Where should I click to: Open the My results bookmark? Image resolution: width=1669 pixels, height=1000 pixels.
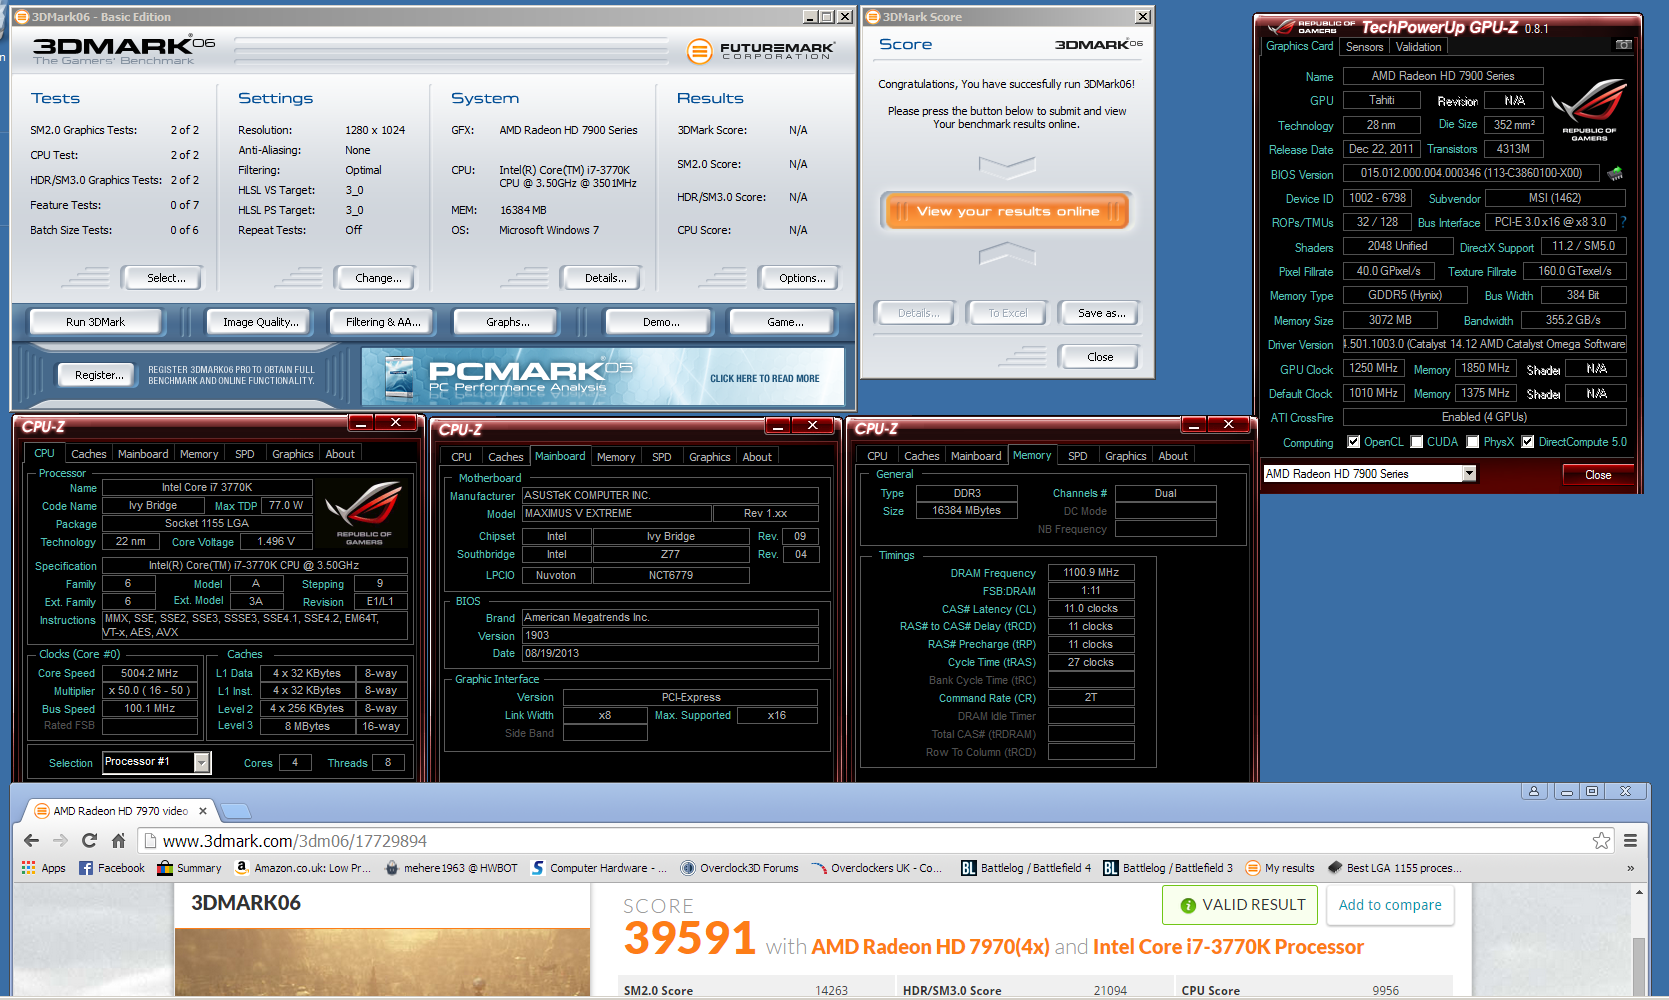[x=1280, y=868]
